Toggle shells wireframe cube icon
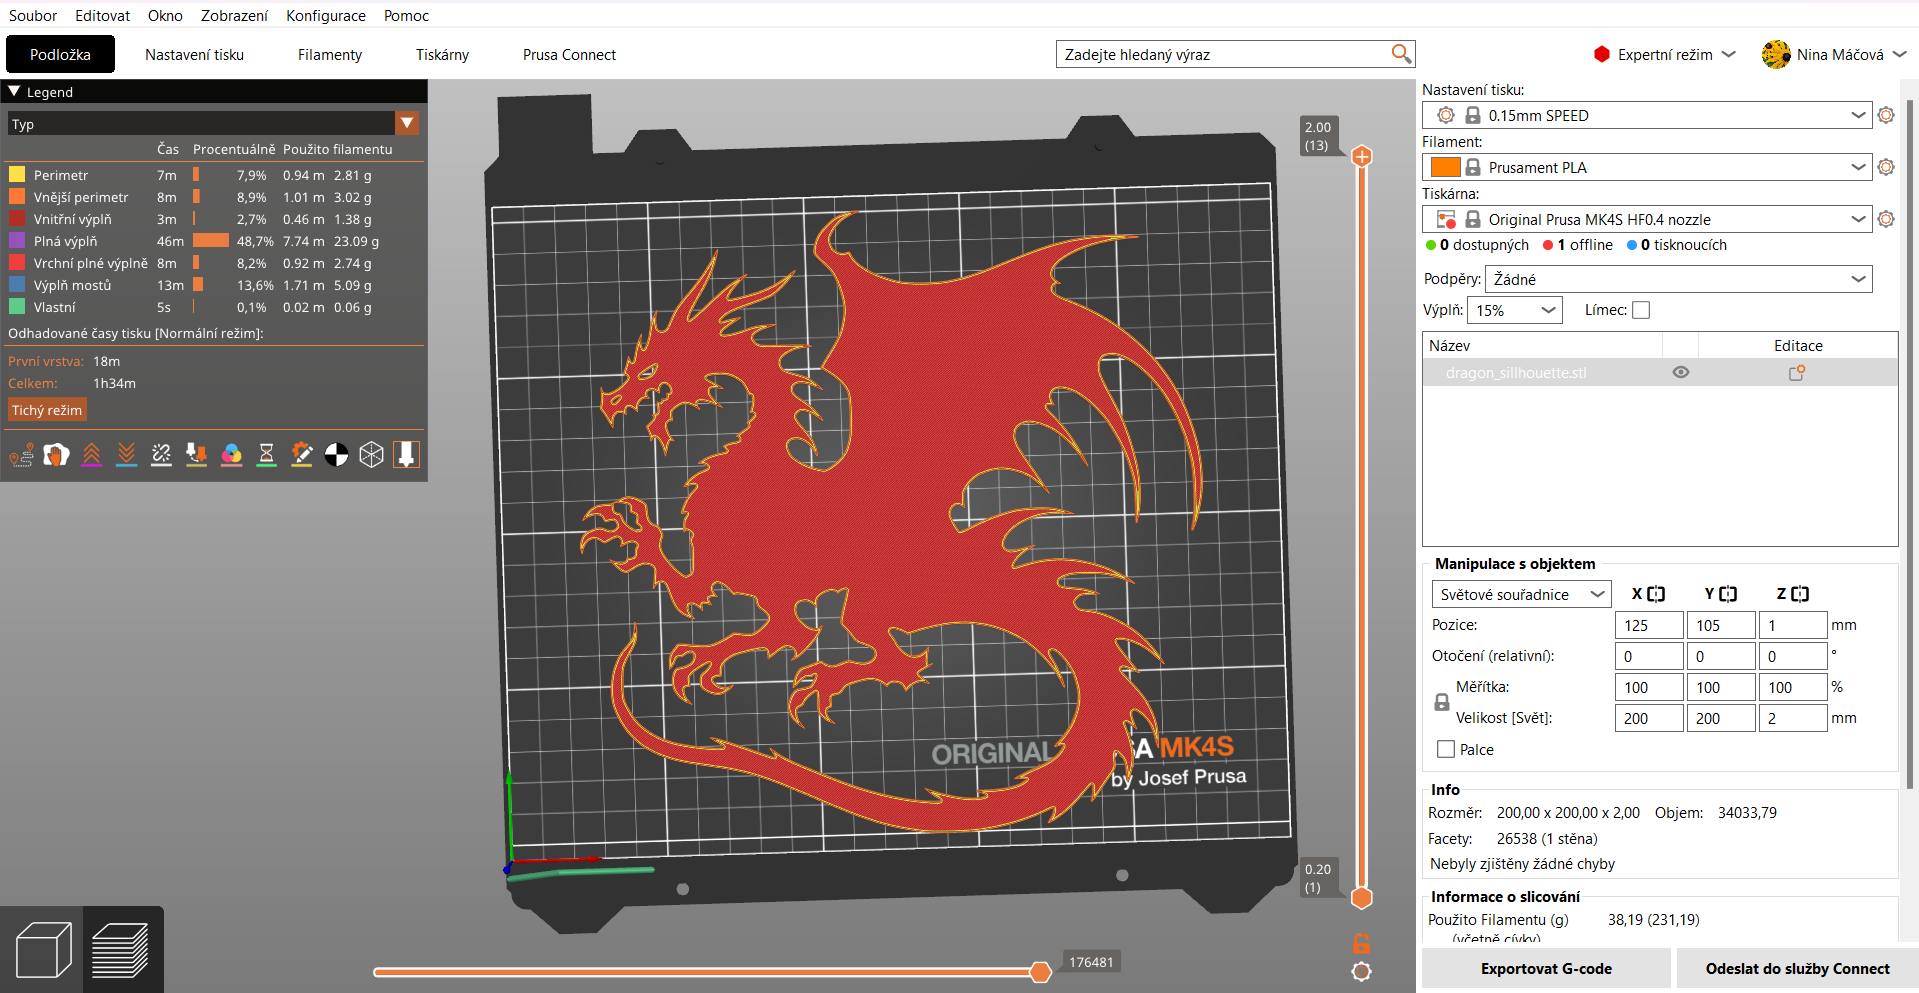The image size is (1919, 993). pos(371,455)
